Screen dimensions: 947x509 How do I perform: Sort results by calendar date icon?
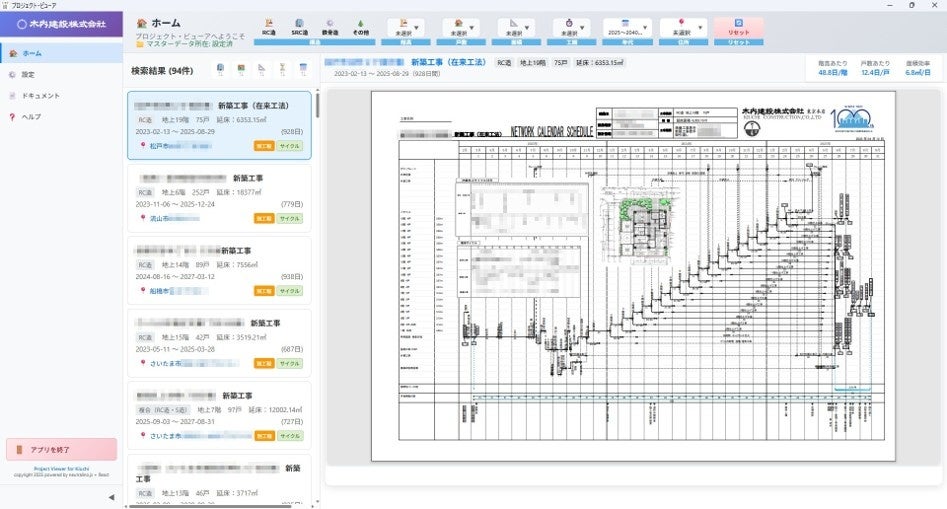[303, 69]
